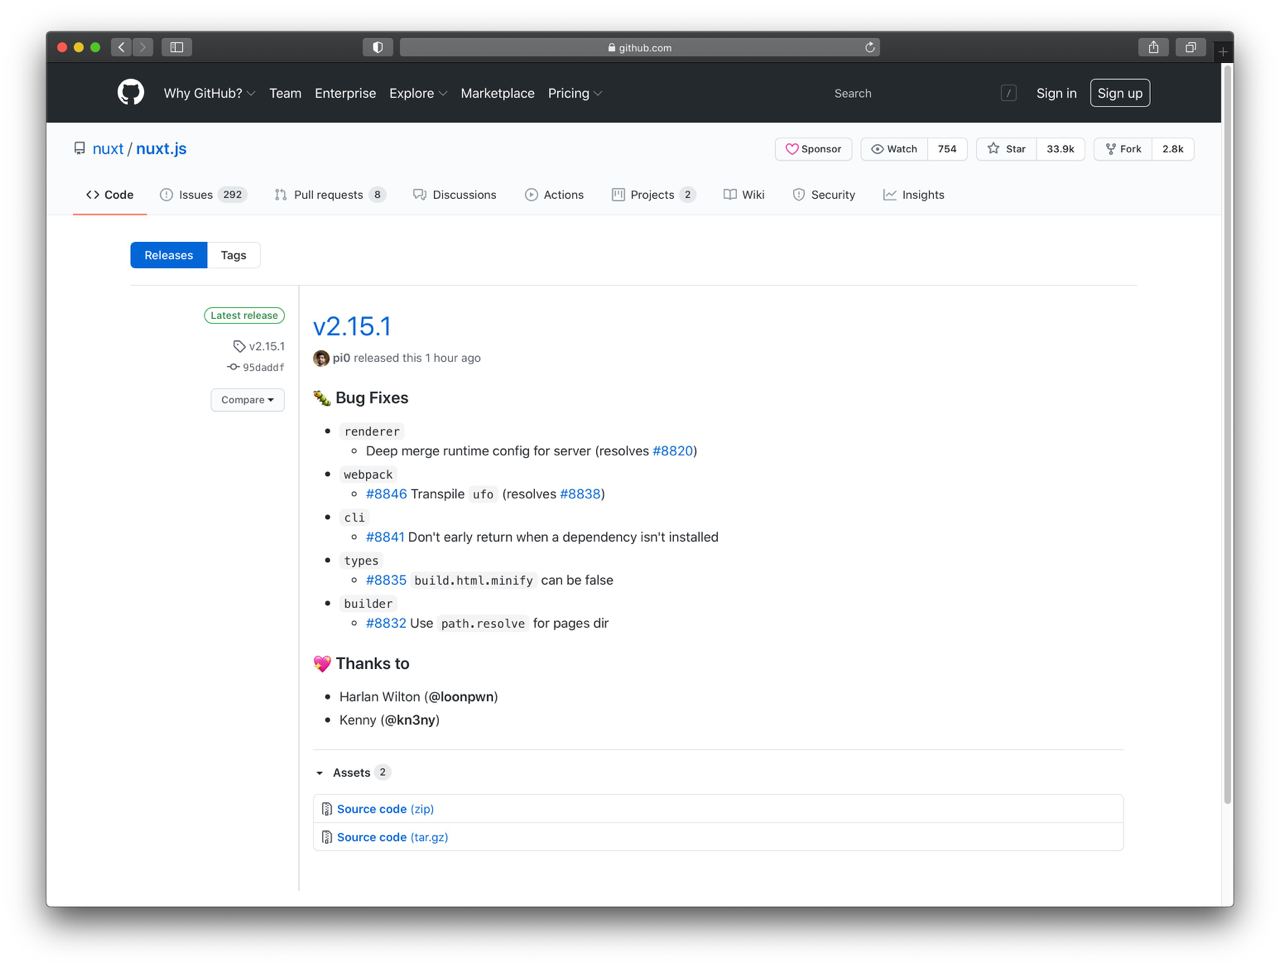1280x968 pixels.
Task: Add a new tab with the plus icon
Action: point(1222,50)
